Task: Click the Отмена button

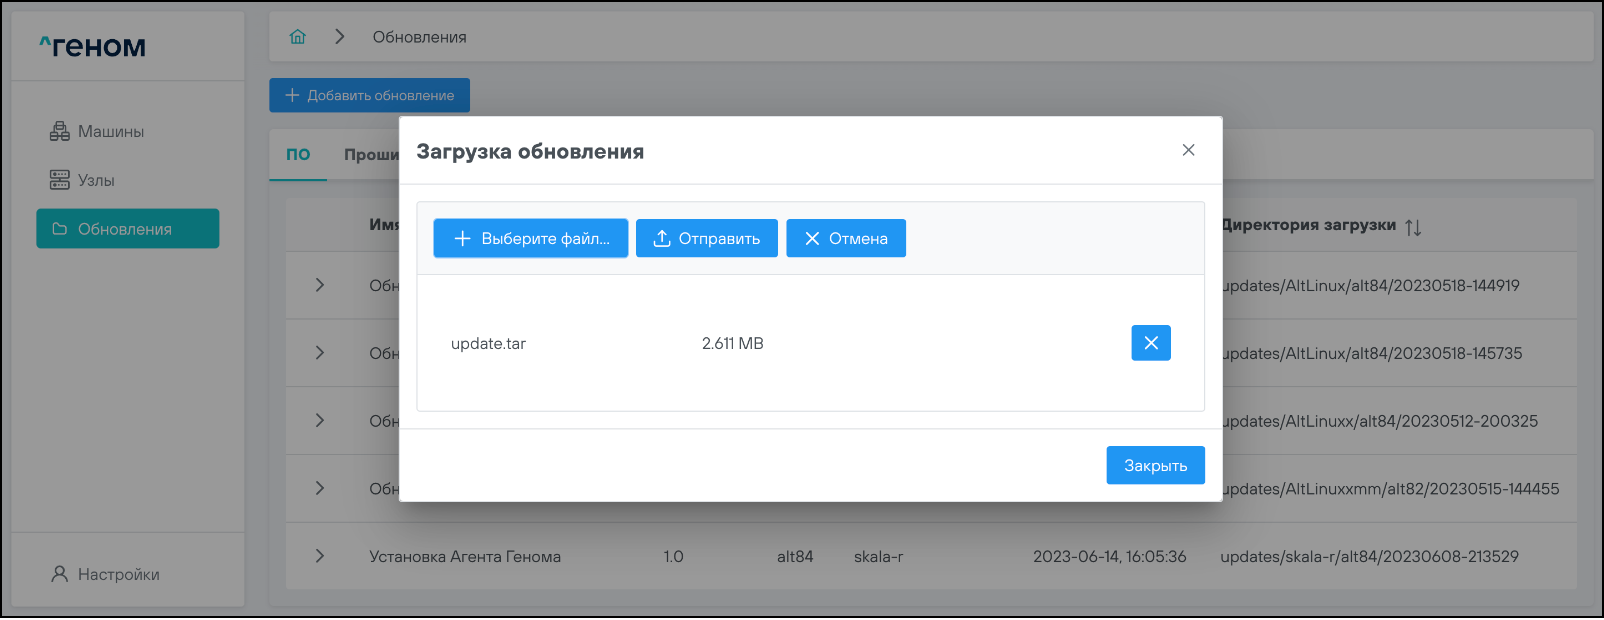Action: click(x=845, y=238)
